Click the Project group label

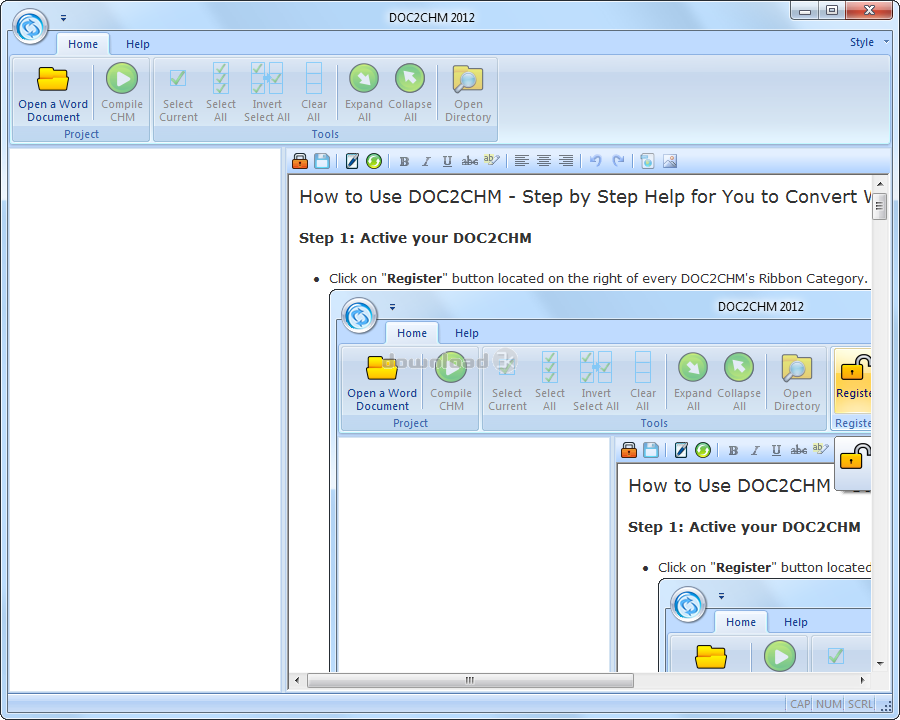pyautogui.click(x=81, y=134)
